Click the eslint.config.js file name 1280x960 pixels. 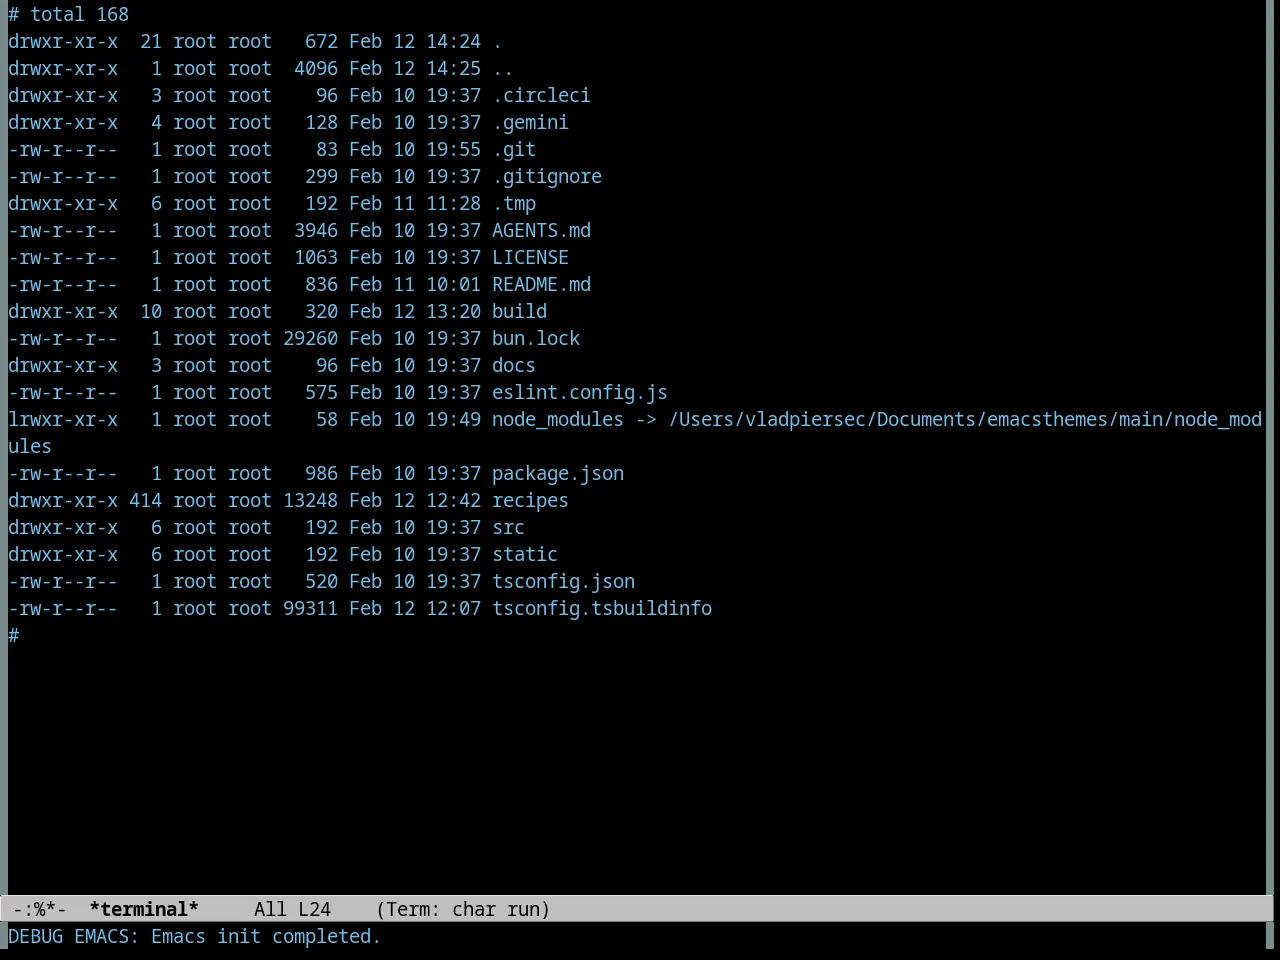[580, 392]
